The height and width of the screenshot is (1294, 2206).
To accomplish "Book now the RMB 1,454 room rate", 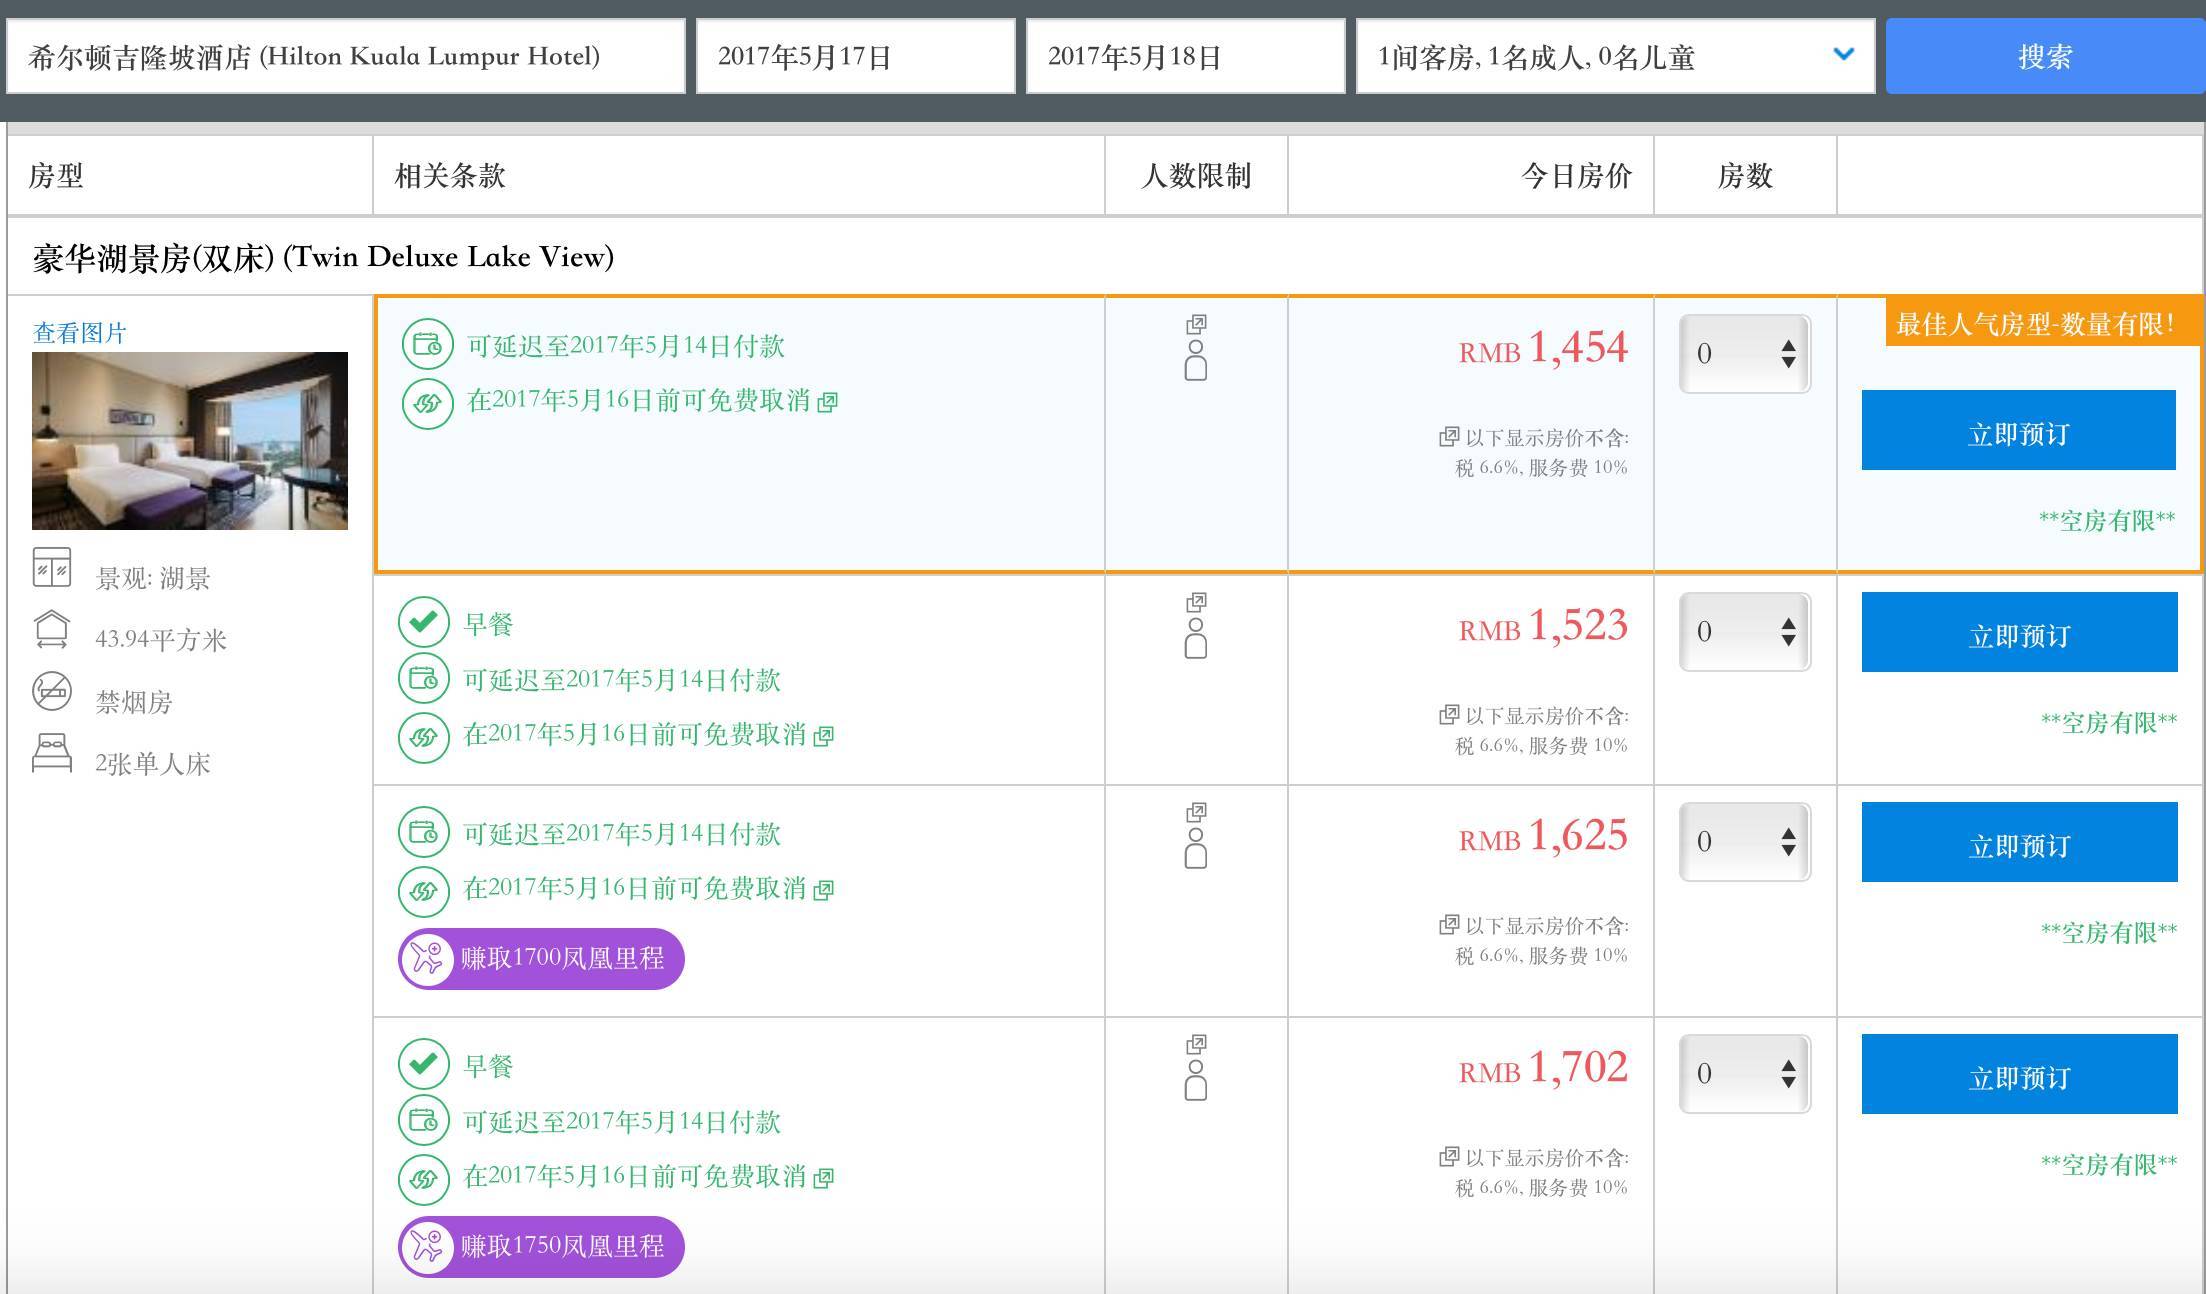I will pos(2019,430).
